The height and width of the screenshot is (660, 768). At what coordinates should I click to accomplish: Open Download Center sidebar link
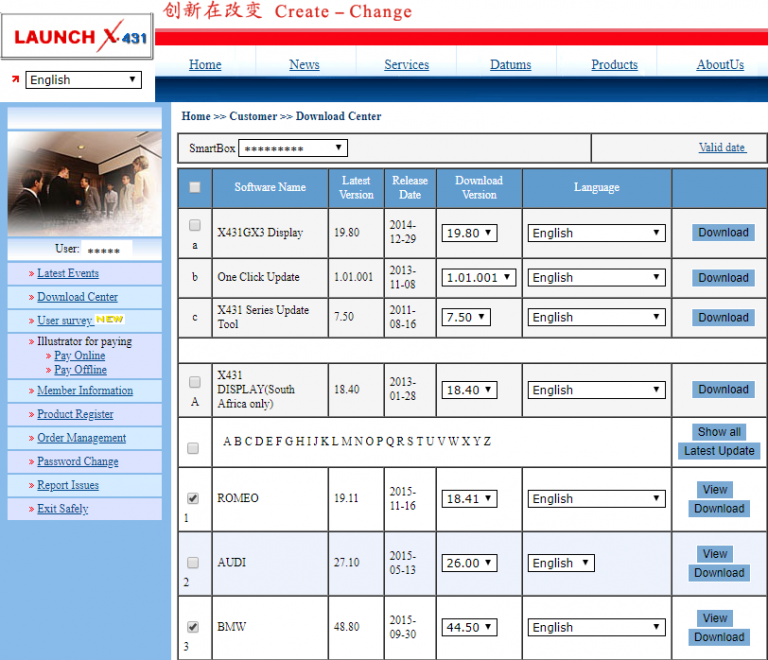click(77, 297)
